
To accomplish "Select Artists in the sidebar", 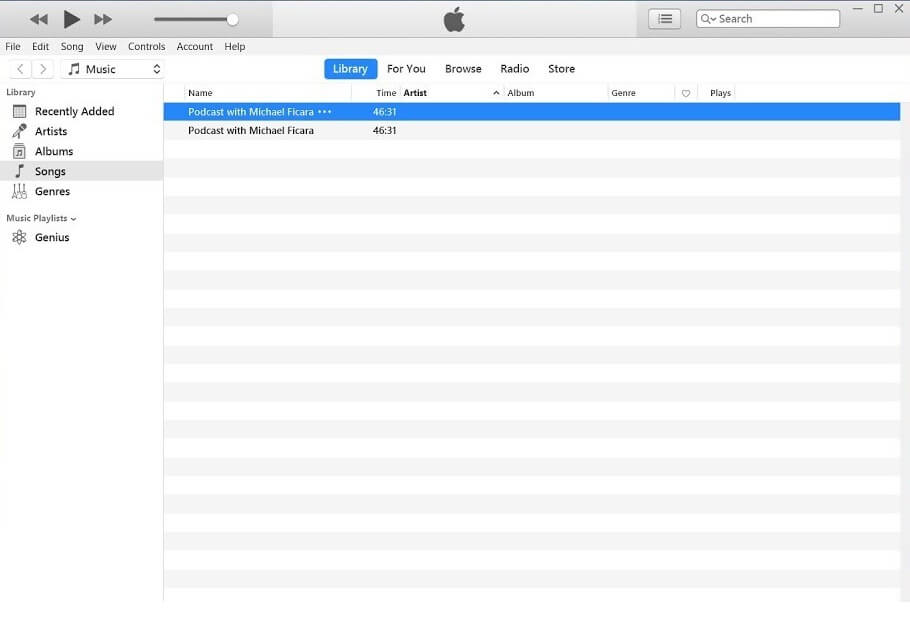I will coord(50,131).
